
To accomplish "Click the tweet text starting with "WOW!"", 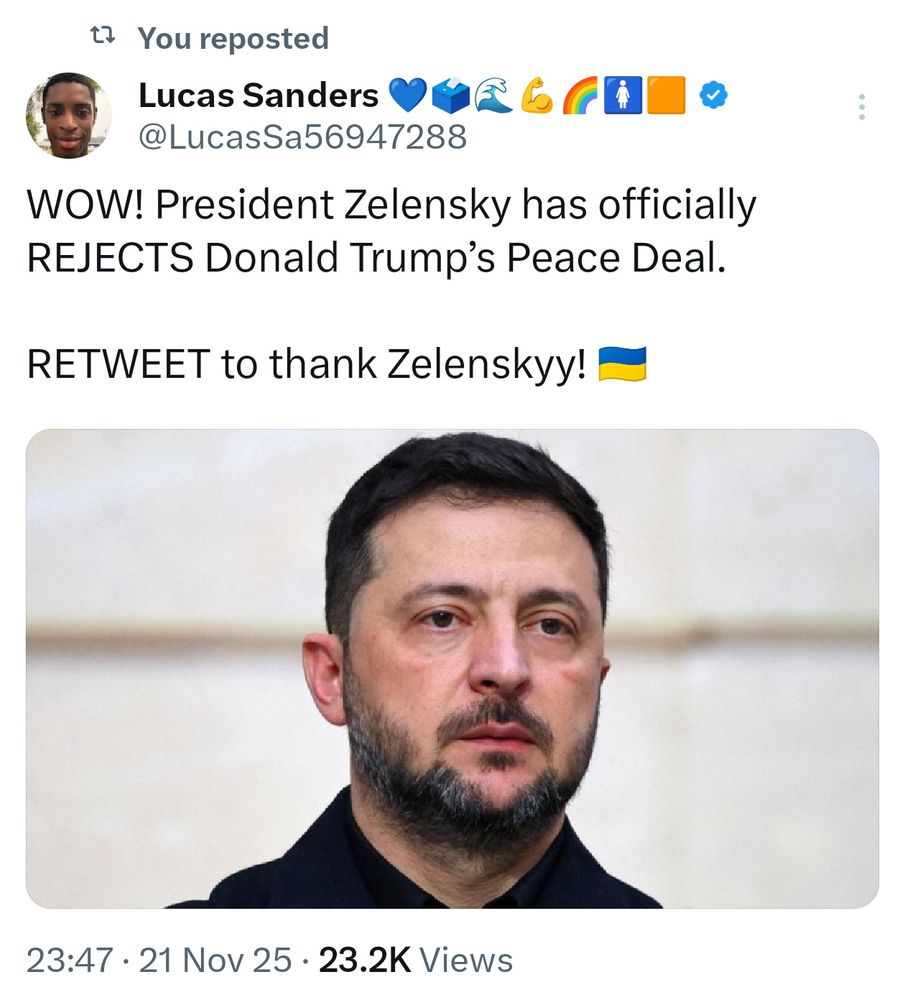I will point(390,230).
